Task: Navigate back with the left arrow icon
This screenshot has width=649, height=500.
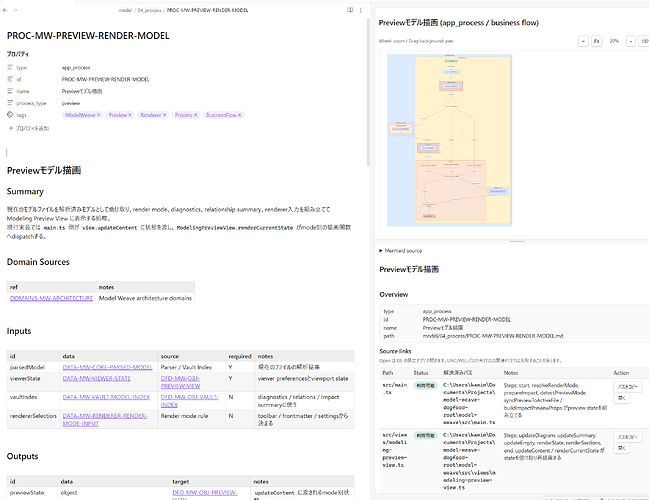Action: click(5, 10)
